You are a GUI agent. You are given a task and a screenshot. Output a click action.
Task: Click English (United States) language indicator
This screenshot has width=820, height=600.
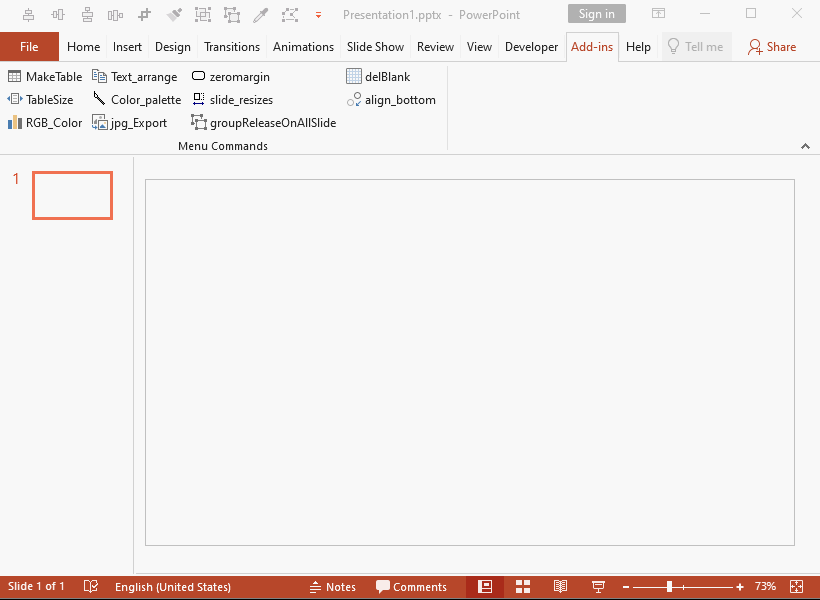pos(173,587)
